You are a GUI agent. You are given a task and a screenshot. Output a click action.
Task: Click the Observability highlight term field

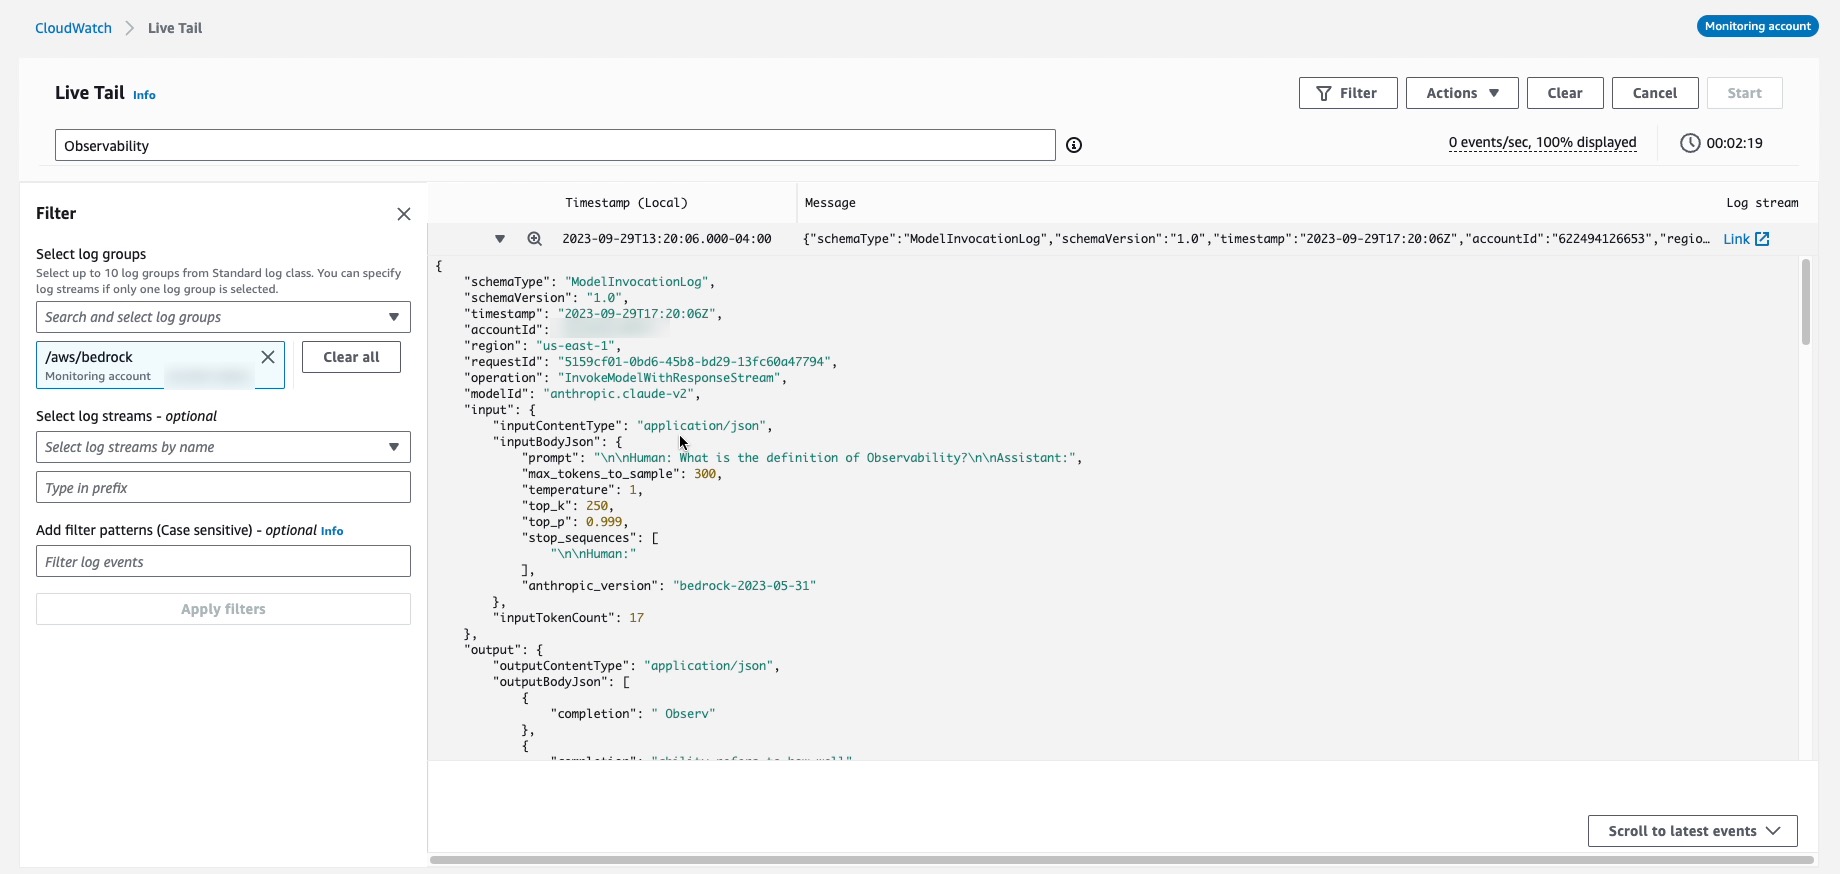tap(555, 145)
